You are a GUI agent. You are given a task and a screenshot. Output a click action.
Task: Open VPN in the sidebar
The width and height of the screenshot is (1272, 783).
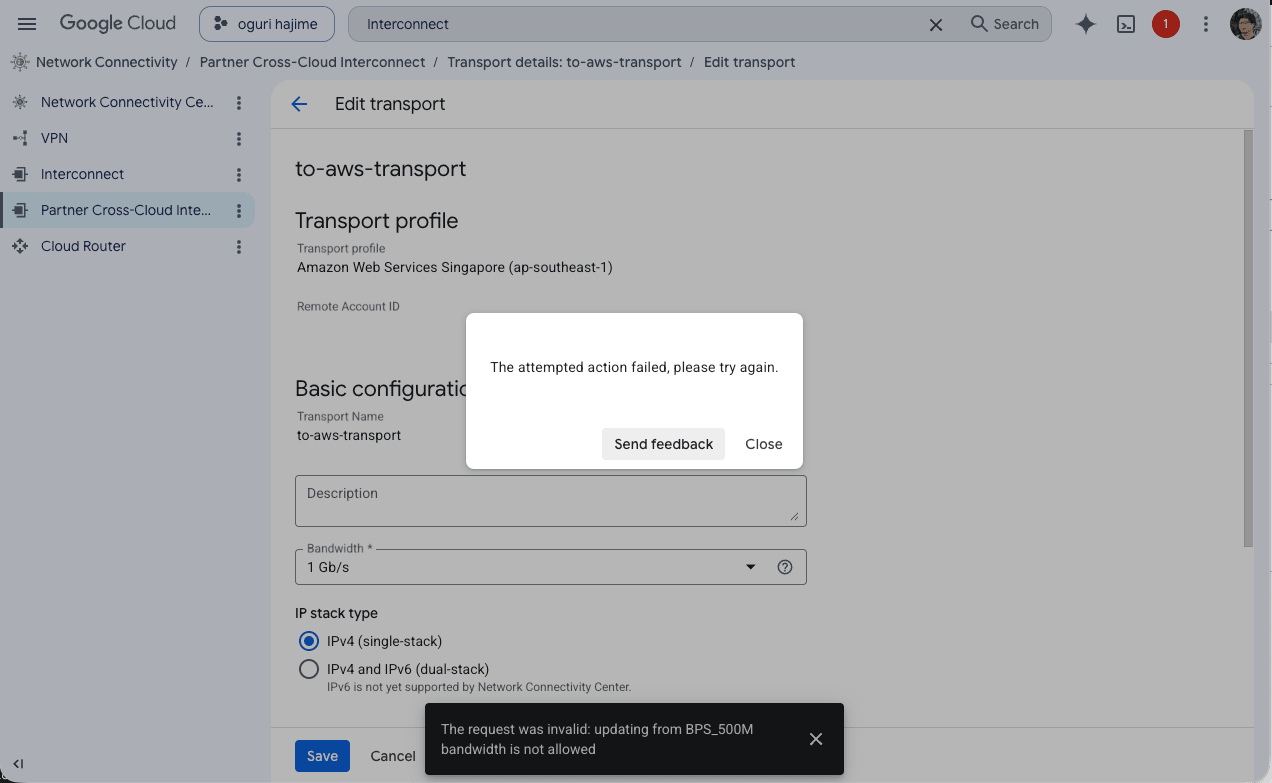(127, 138)
